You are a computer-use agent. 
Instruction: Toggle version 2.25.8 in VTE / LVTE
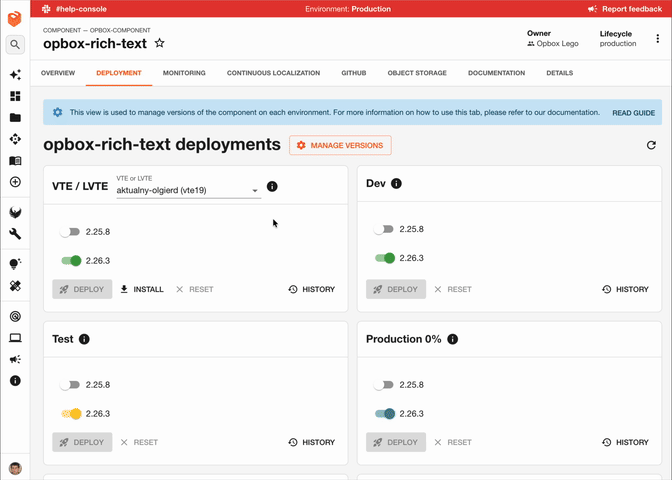pos(70,232)
